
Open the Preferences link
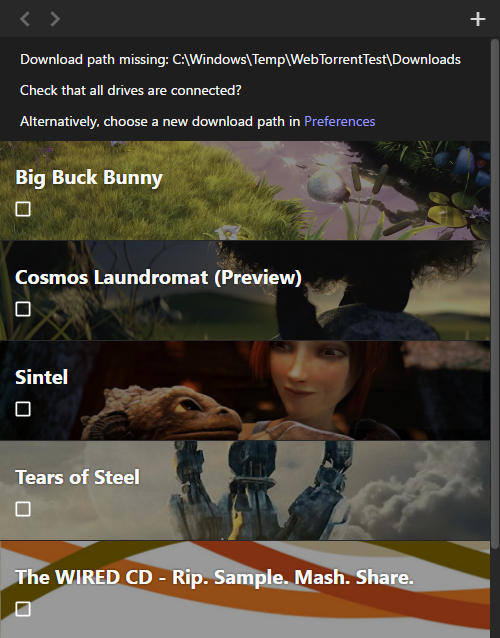pos(340,121)
